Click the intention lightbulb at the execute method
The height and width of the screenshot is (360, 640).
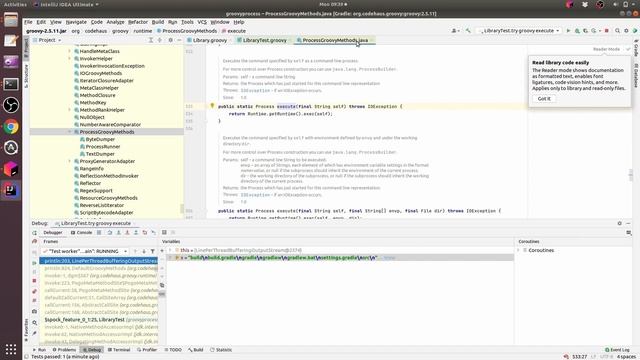[212, 106]
